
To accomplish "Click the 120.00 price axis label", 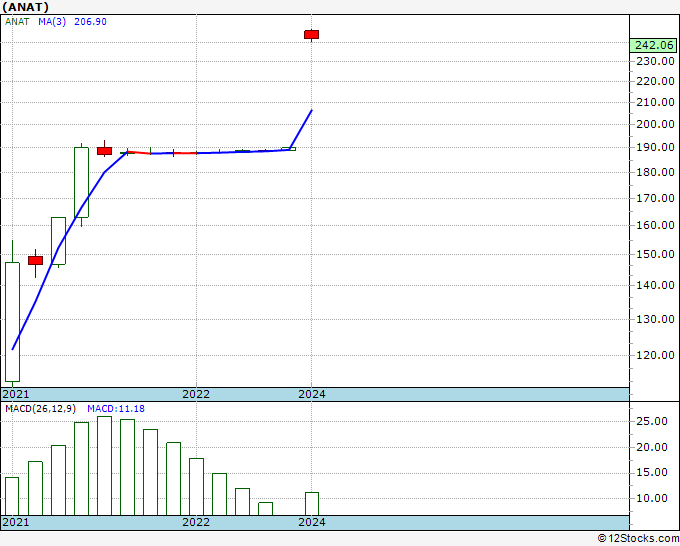I will [x=655, y=355].
